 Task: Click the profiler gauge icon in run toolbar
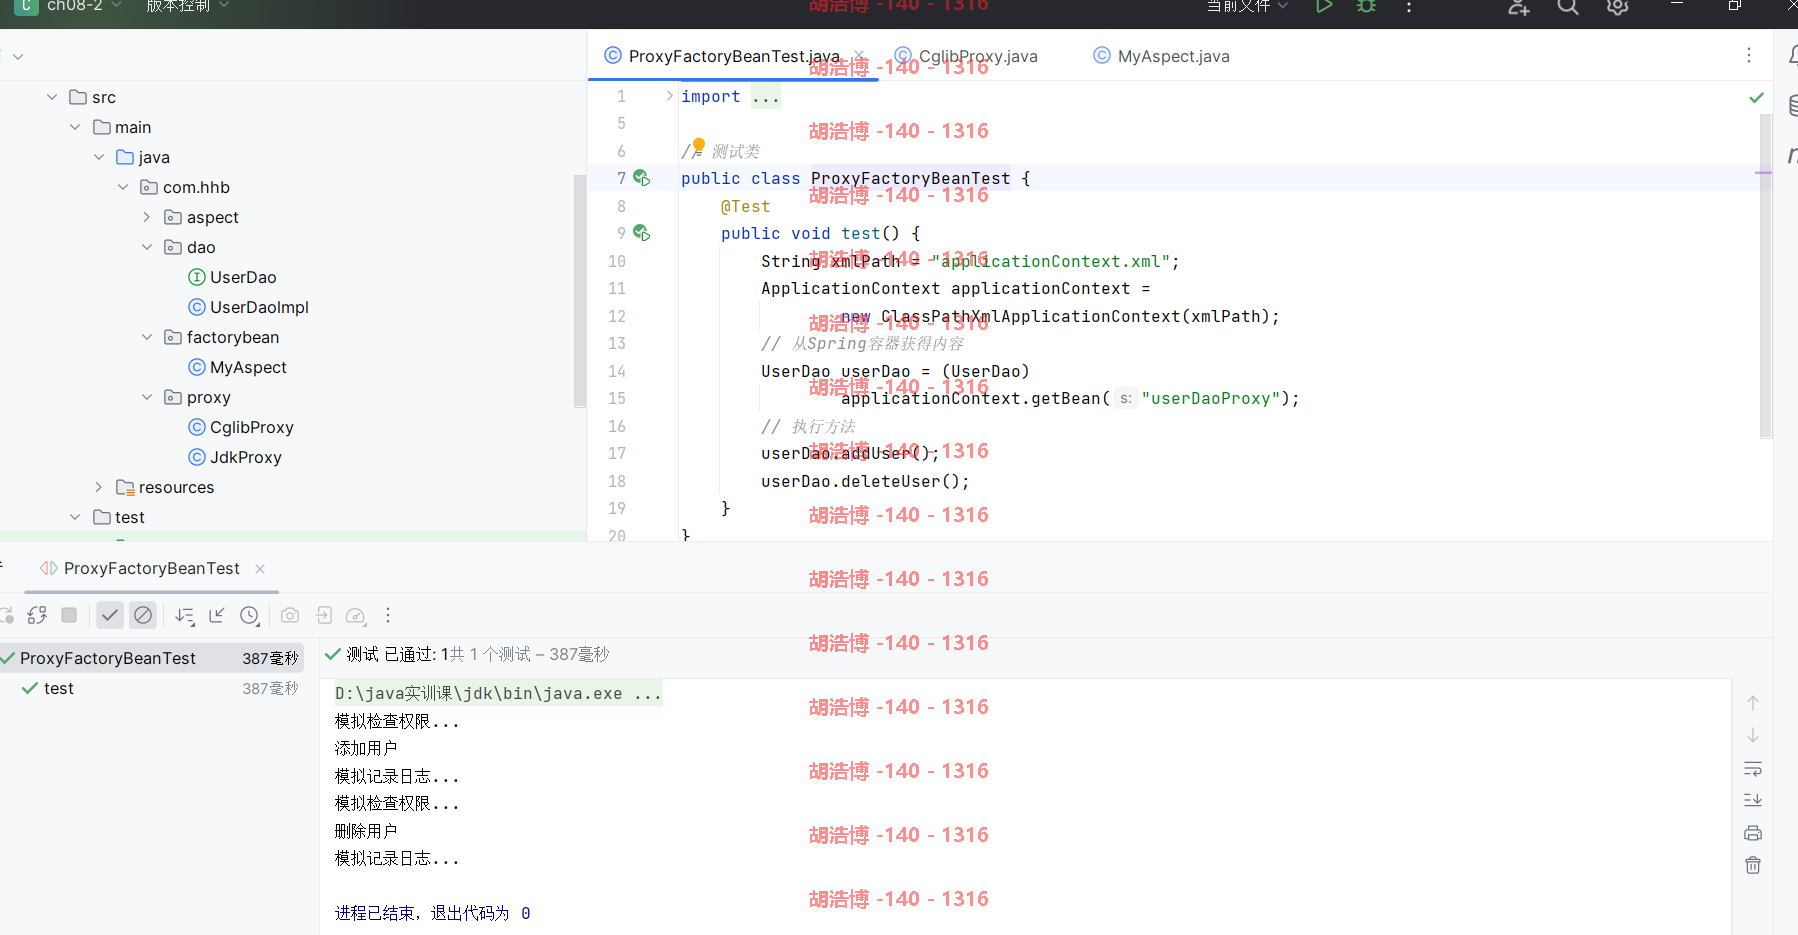(356, 615)
